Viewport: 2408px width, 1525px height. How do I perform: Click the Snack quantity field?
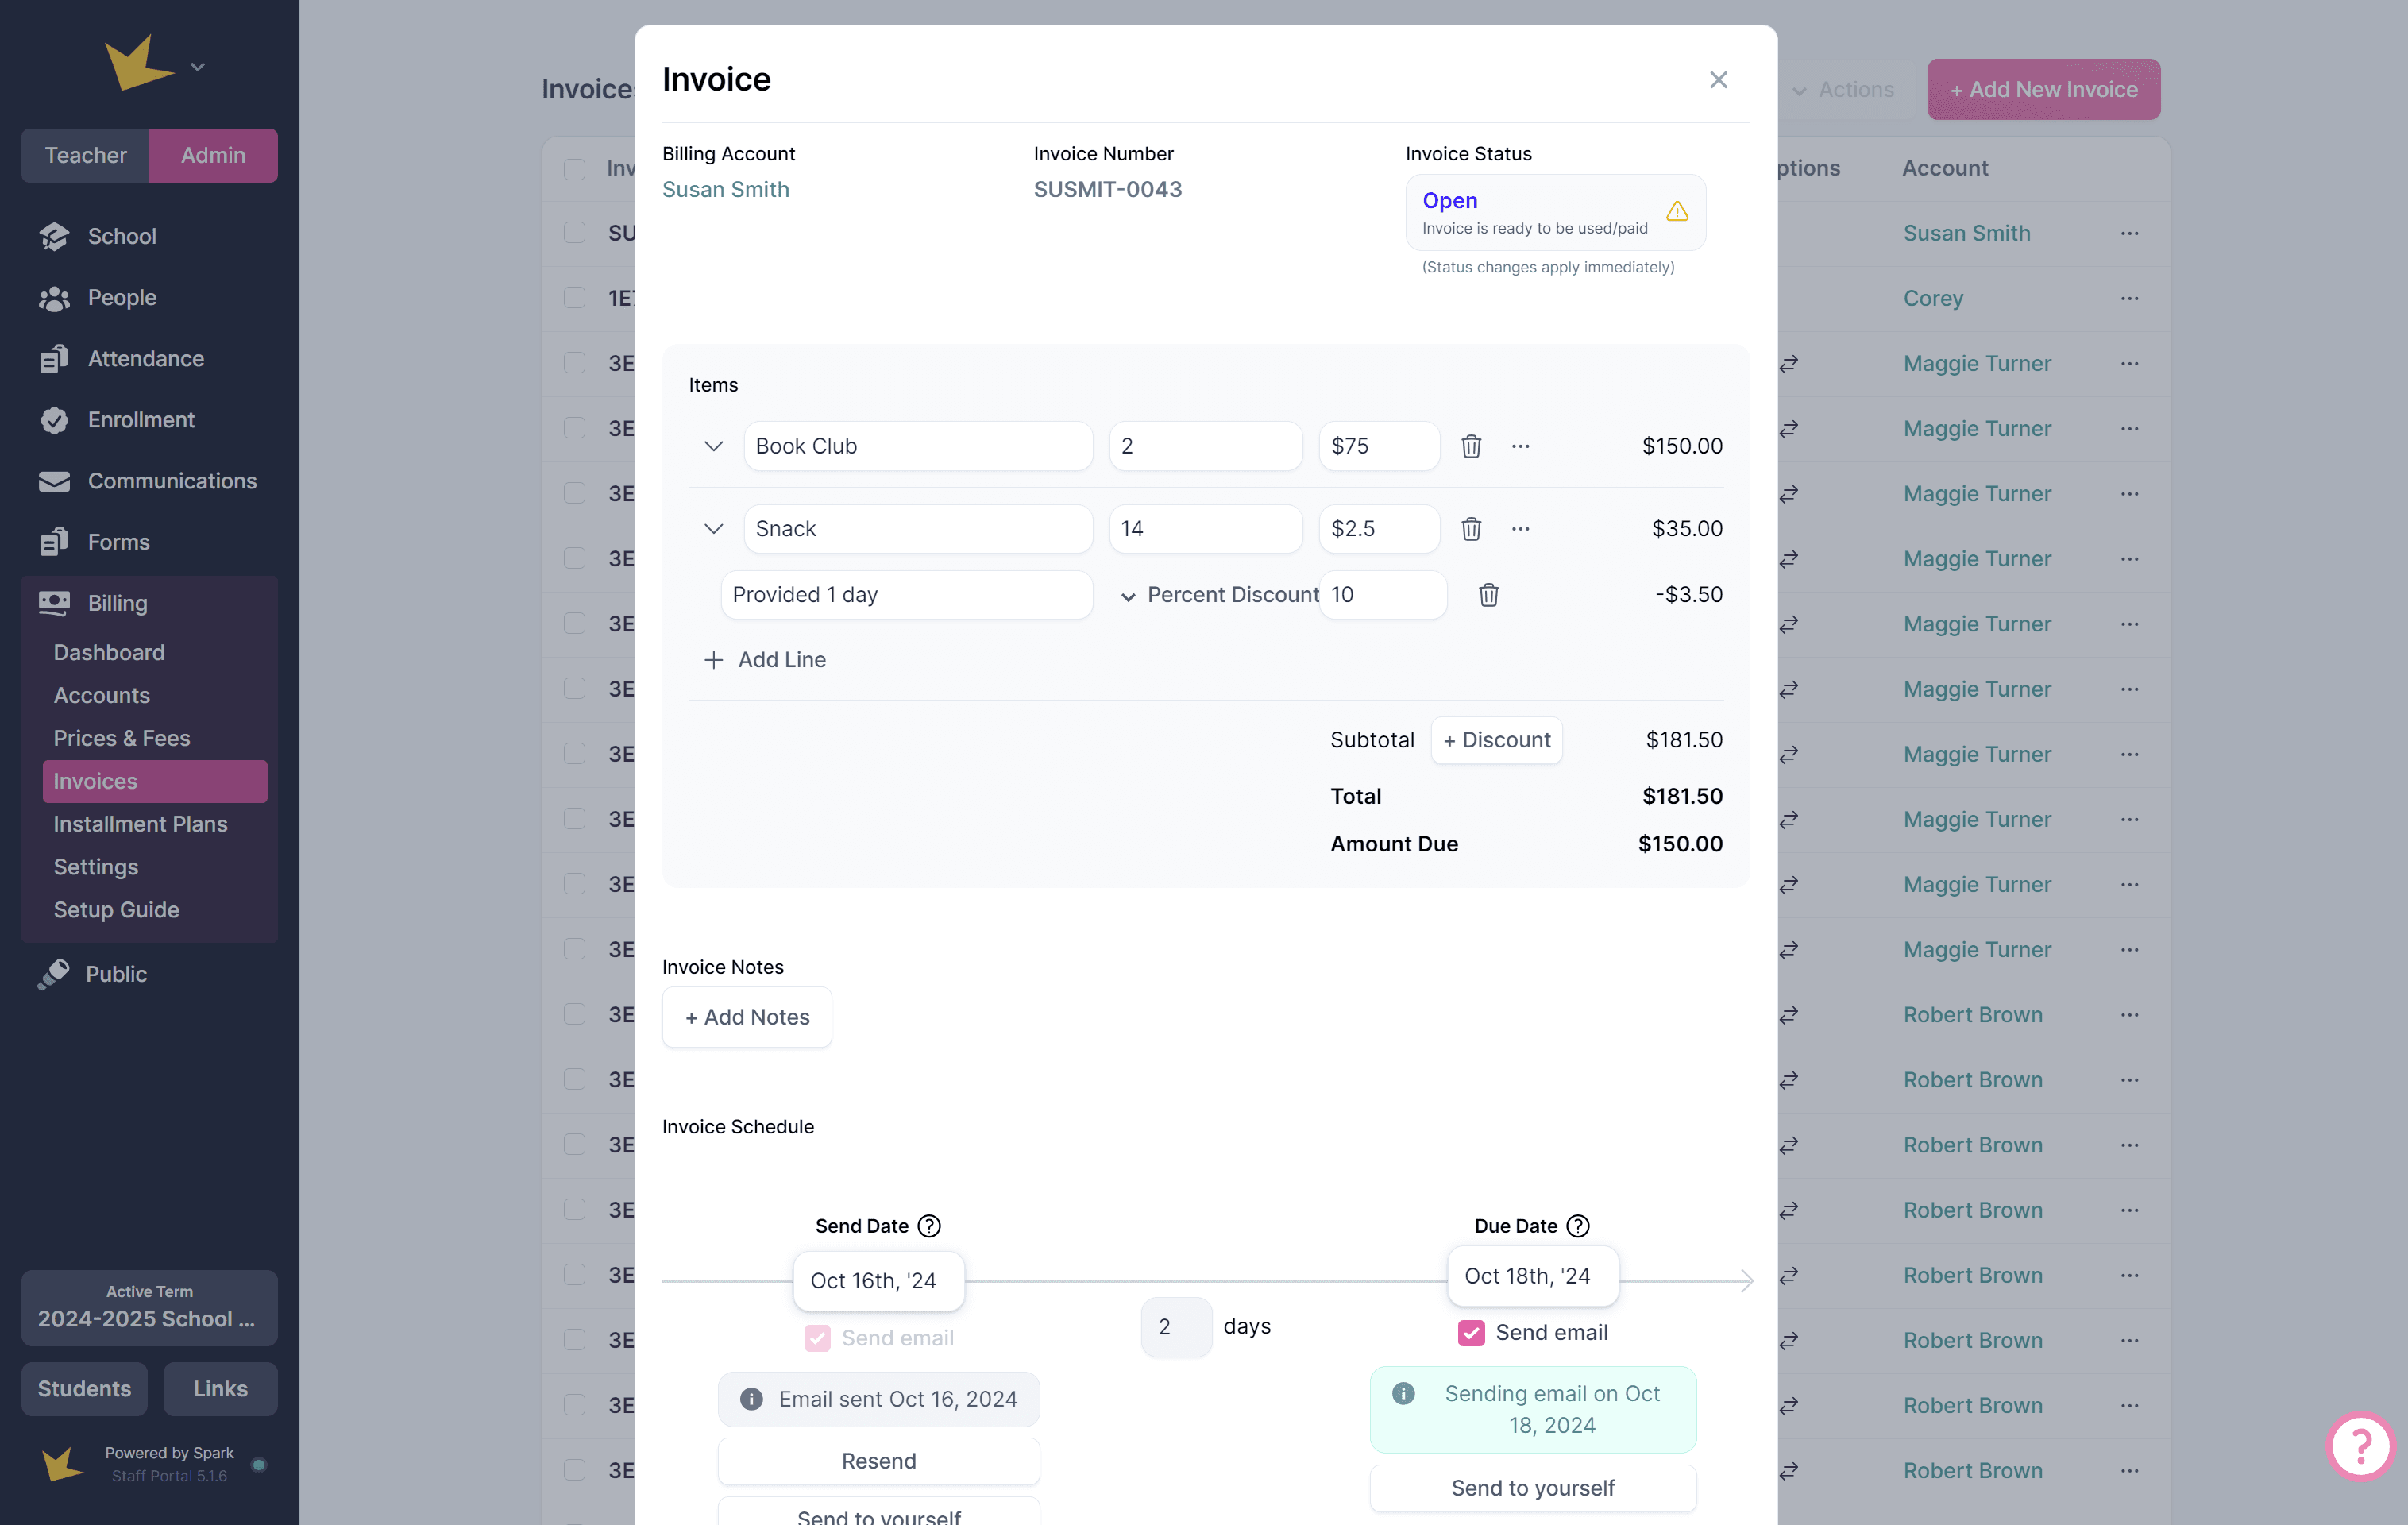(x=1204, y=528)
